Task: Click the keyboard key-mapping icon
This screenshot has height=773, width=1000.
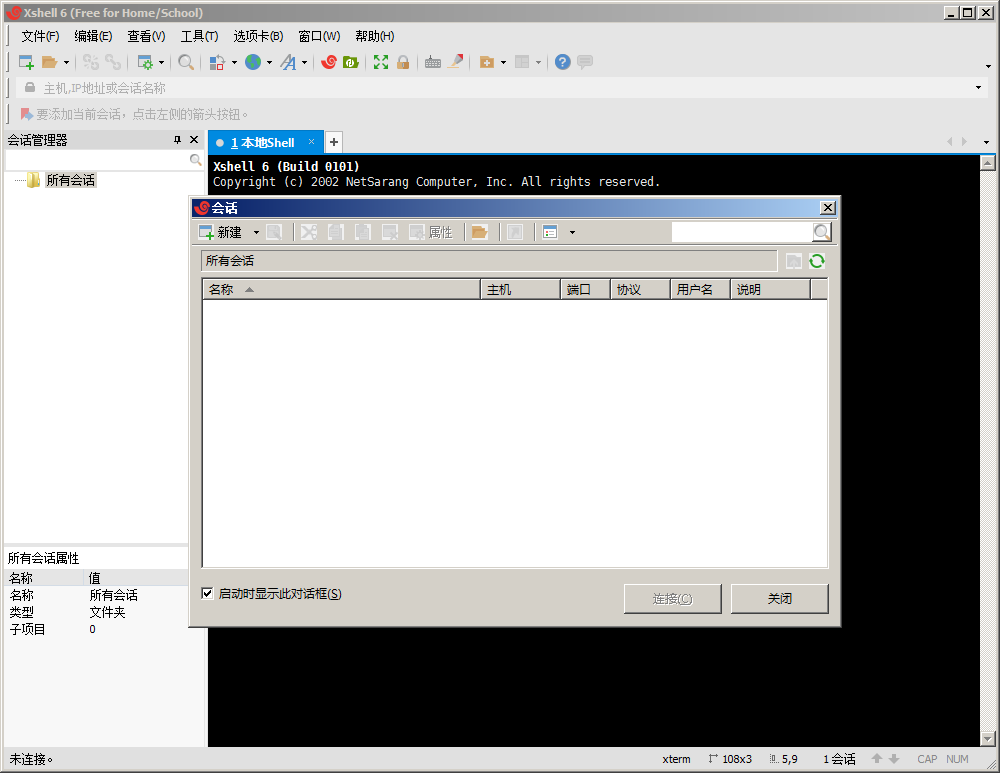Action: [x=432, y=62]
